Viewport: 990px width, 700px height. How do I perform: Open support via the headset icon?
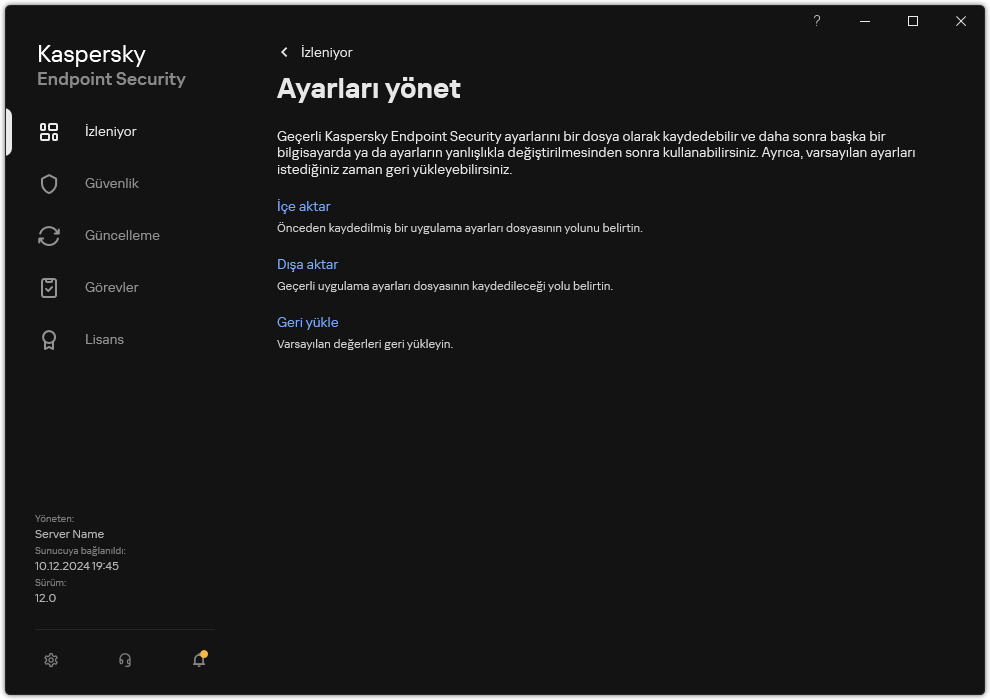click(124, 660)
